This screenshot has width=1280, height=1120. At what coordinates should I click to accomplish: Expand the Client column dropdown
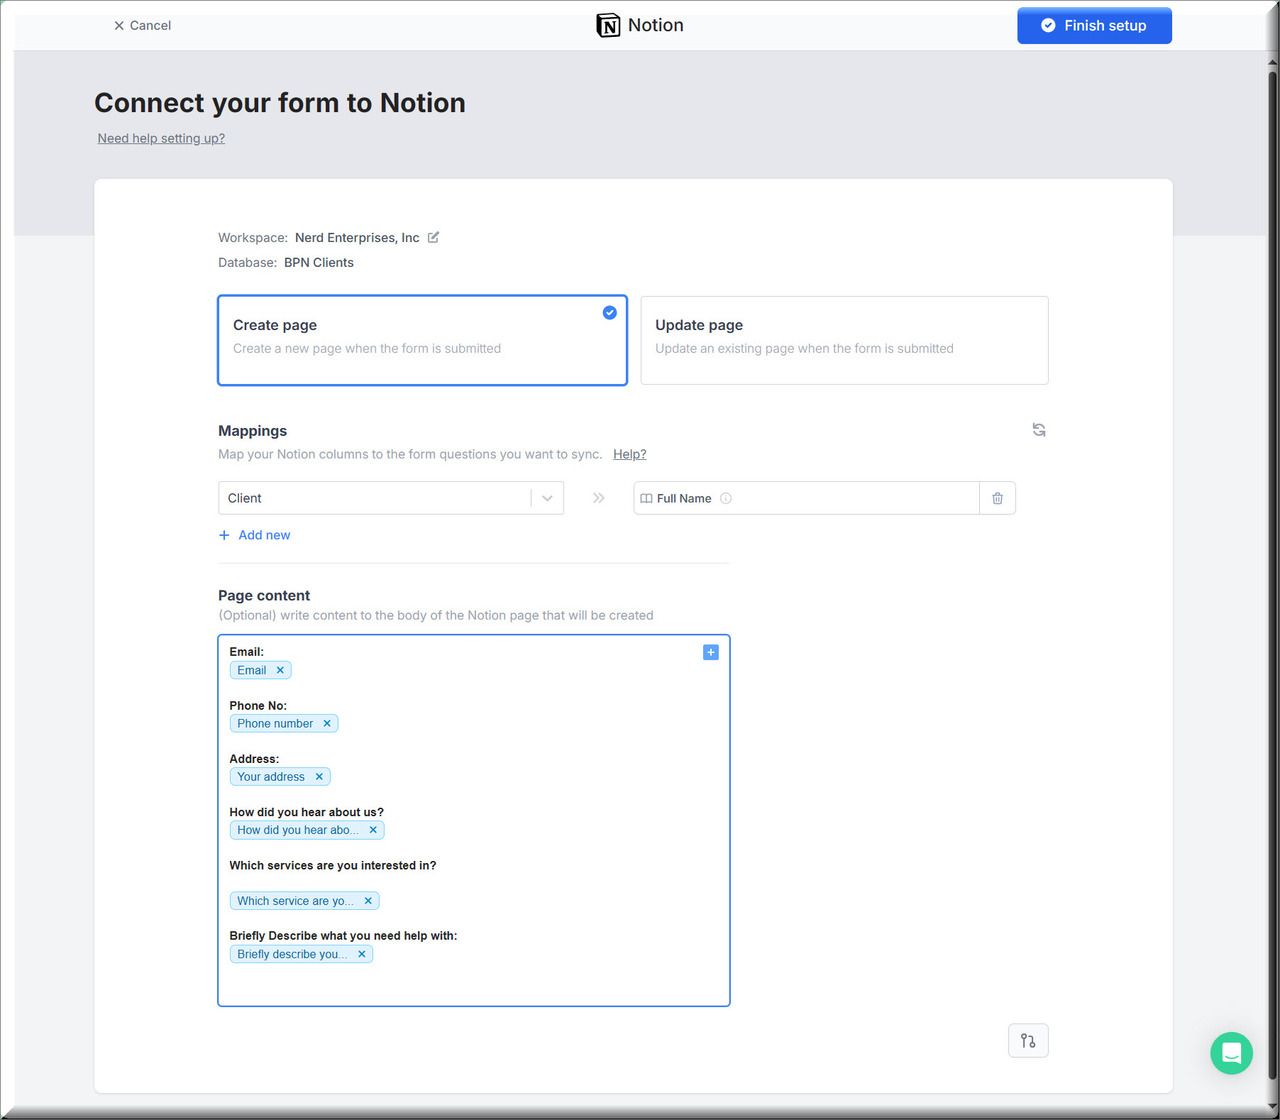(547, 498)
